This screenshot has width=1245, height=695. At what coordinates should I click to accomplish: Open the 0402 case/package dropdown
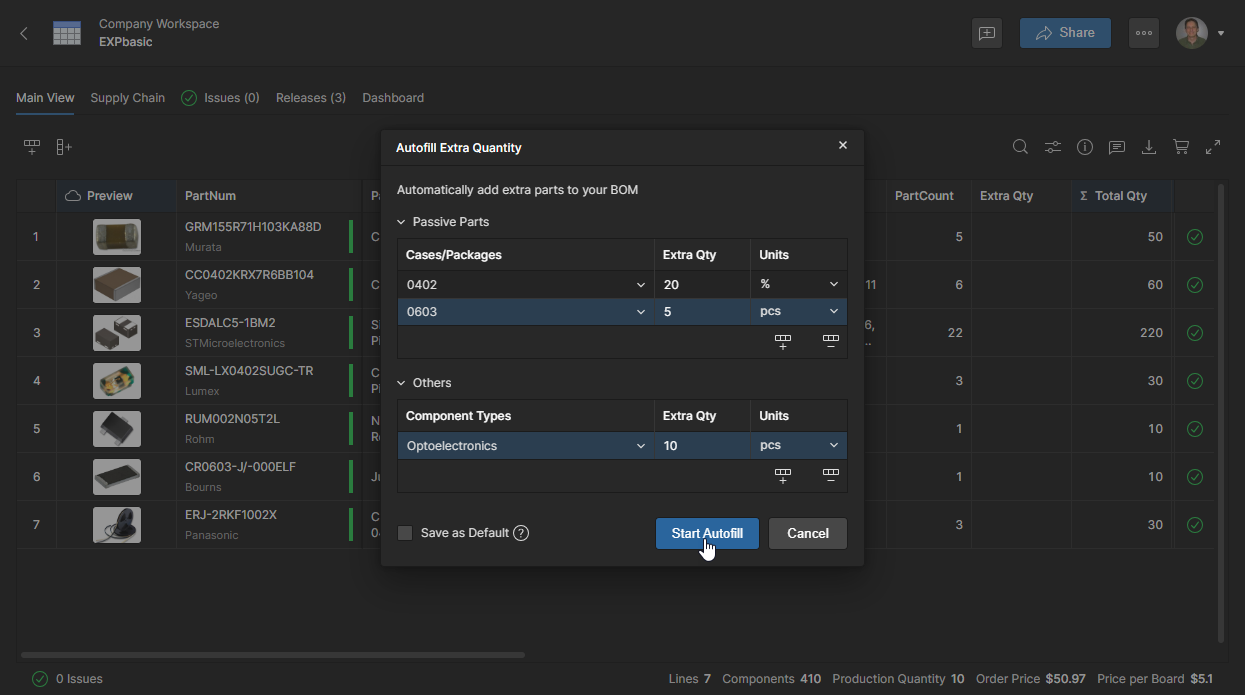pos(640,285)
